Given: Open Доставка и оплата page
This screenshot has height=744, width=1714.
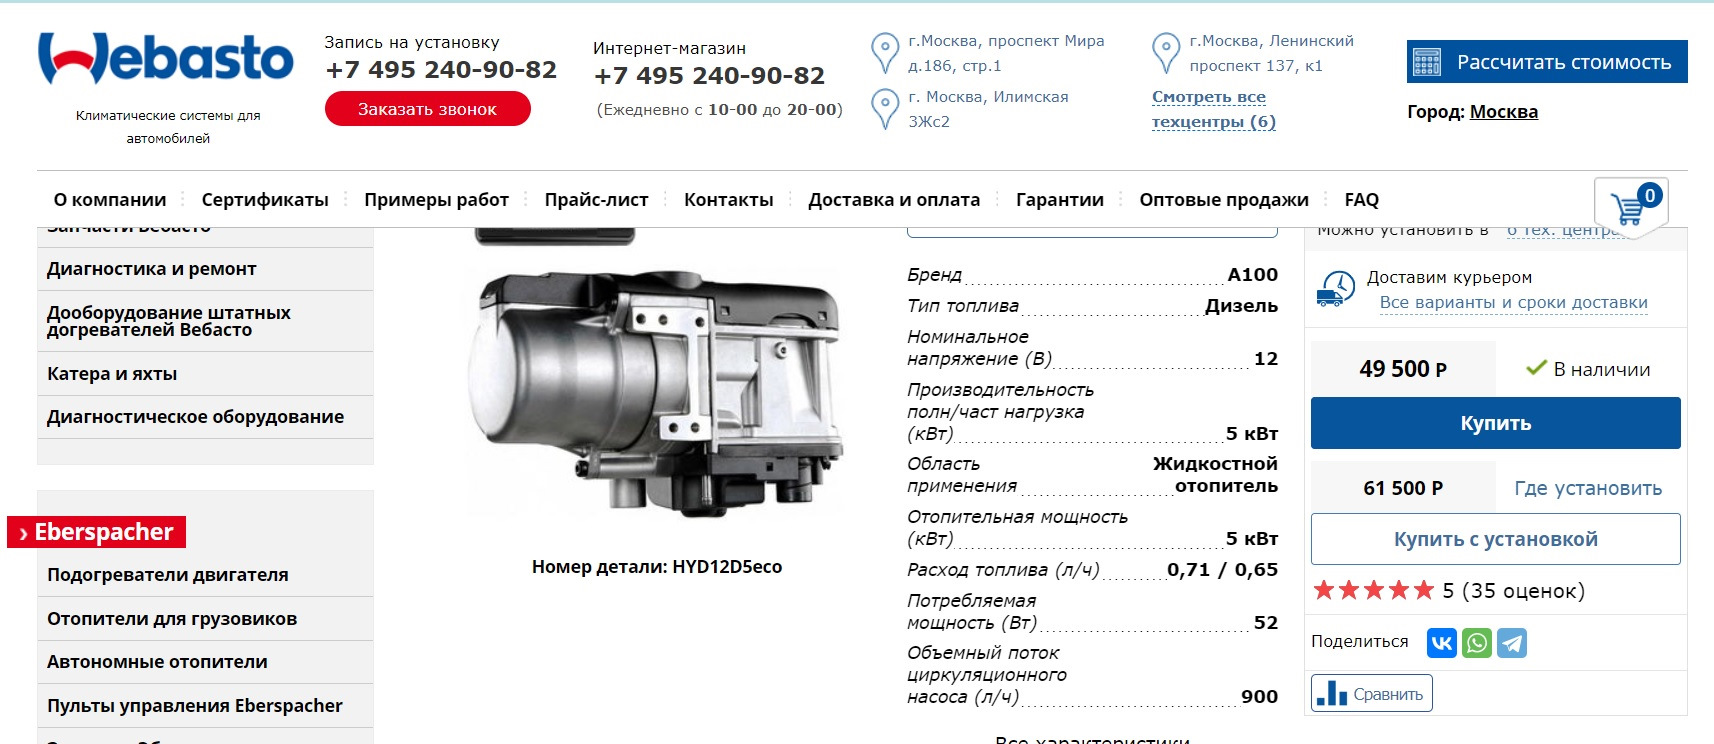Looking at the screenshot, I should tap(894, 200).
